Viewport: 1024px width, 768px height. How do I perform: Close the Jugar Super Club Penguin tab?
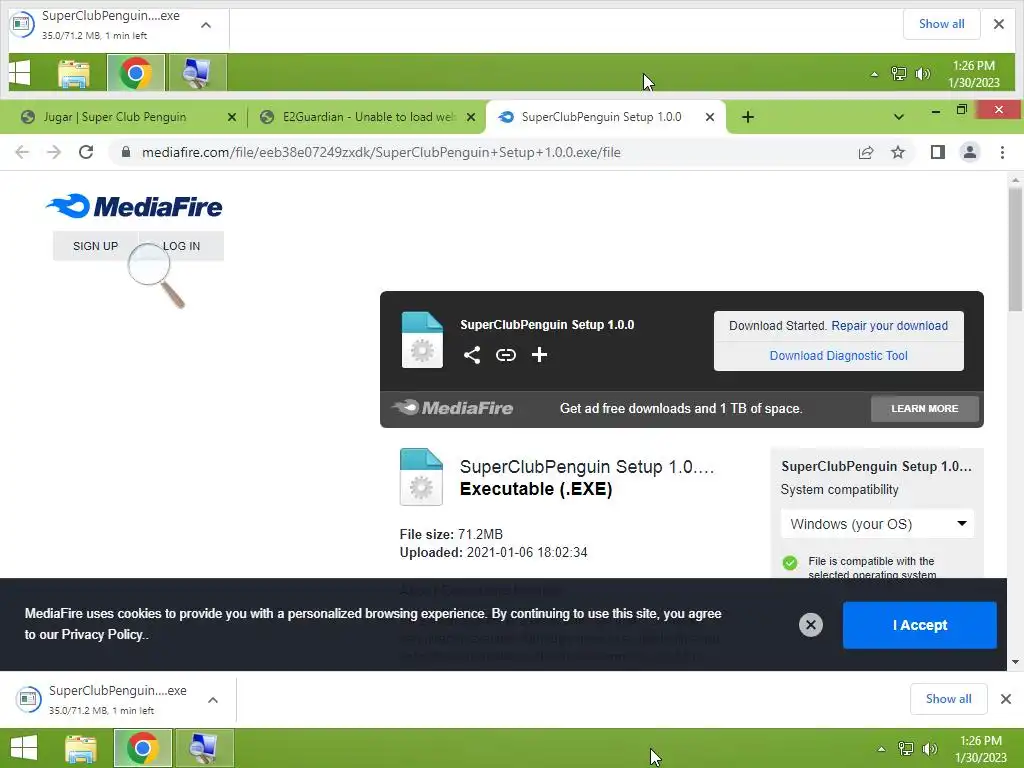click(x=232, y=117)
